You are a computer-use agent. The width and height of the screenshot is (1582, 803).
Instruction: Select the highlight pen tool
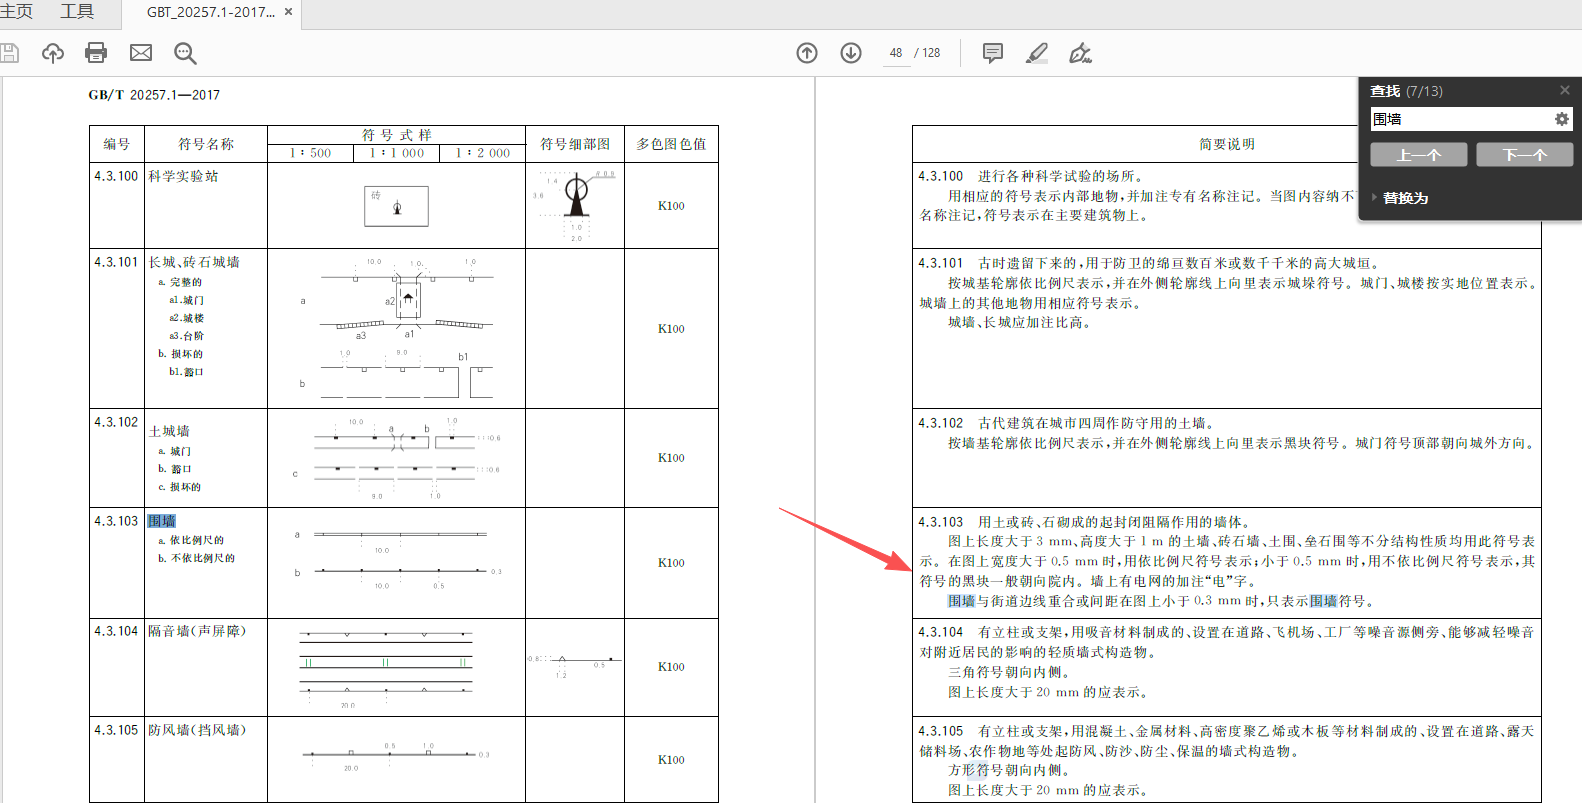pos(1037,53)
